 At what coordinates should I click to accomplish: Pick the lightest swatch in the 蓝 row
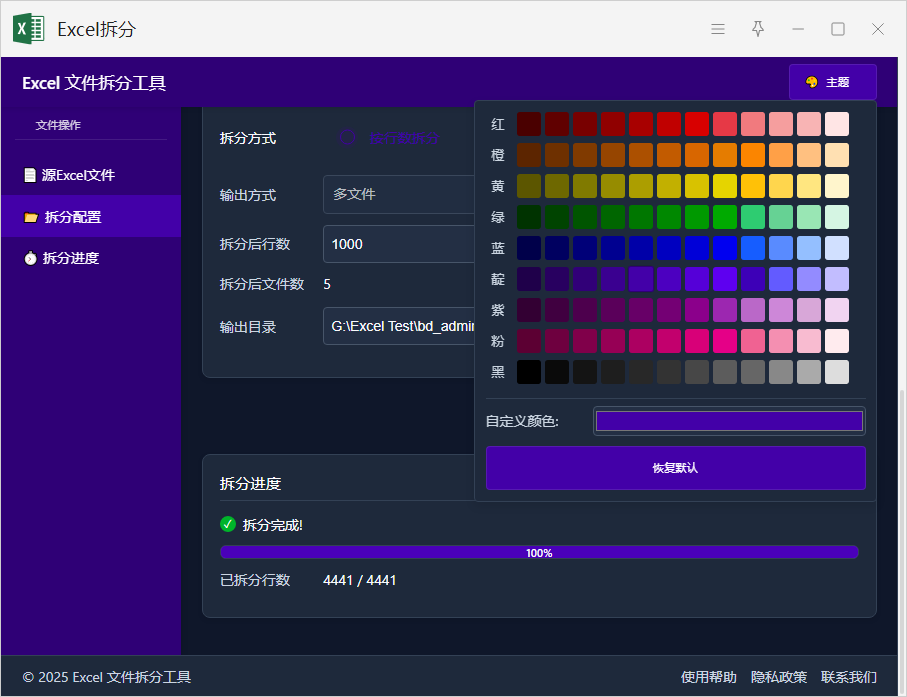[836, 248]
